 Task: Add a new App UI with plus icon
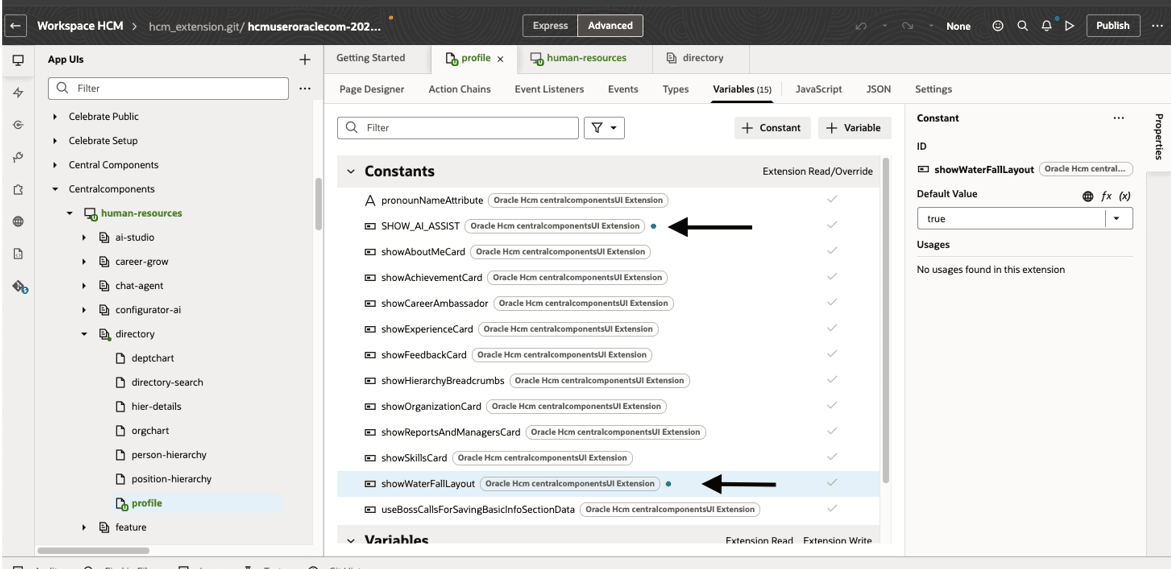click(x=304, y=60)
